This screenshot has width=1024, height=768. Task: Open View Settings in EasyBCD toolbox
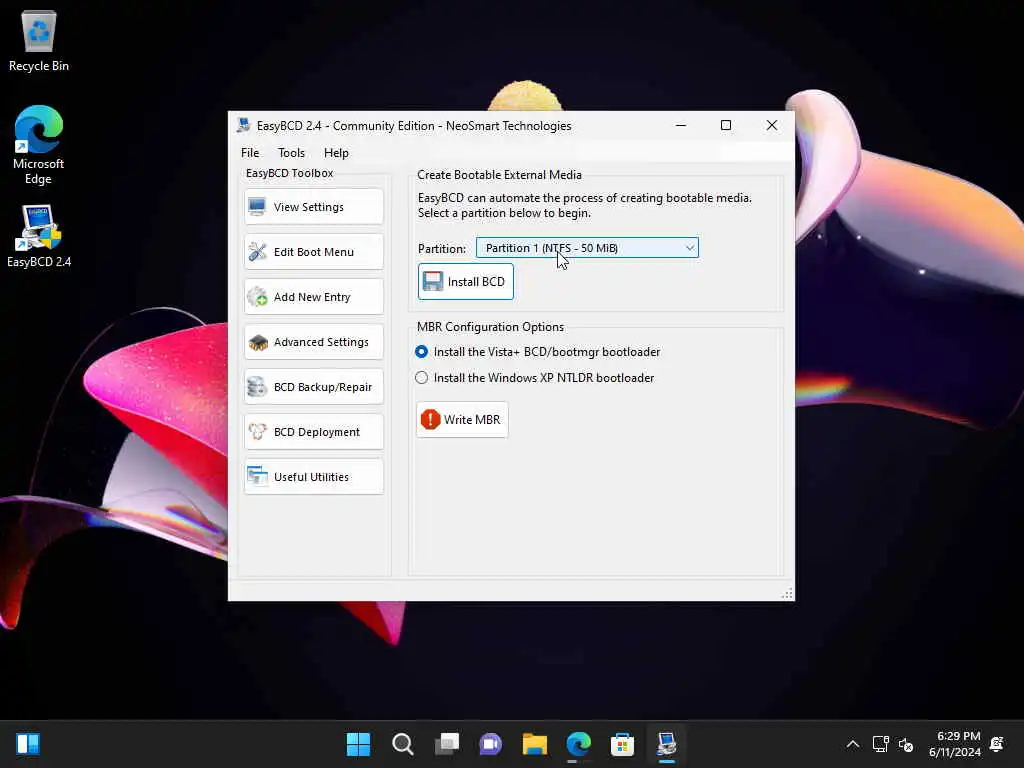[314, 207]
